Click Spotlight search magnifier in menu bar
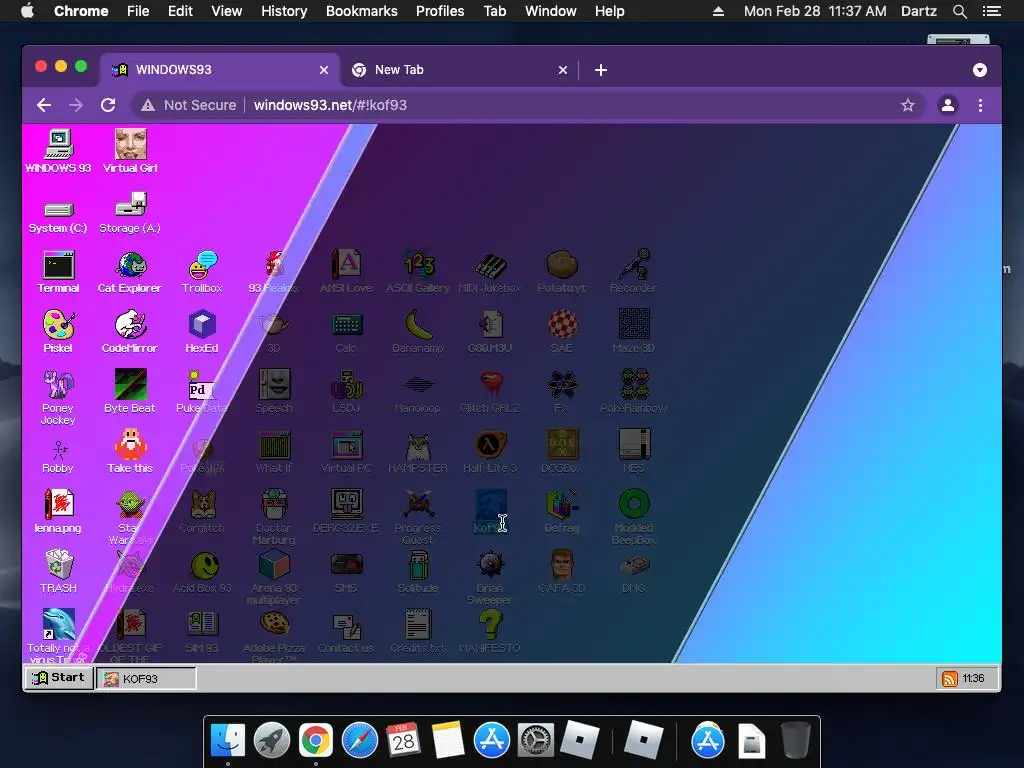The height and width of the screenshot is (768, 1024). click(959, 11)
